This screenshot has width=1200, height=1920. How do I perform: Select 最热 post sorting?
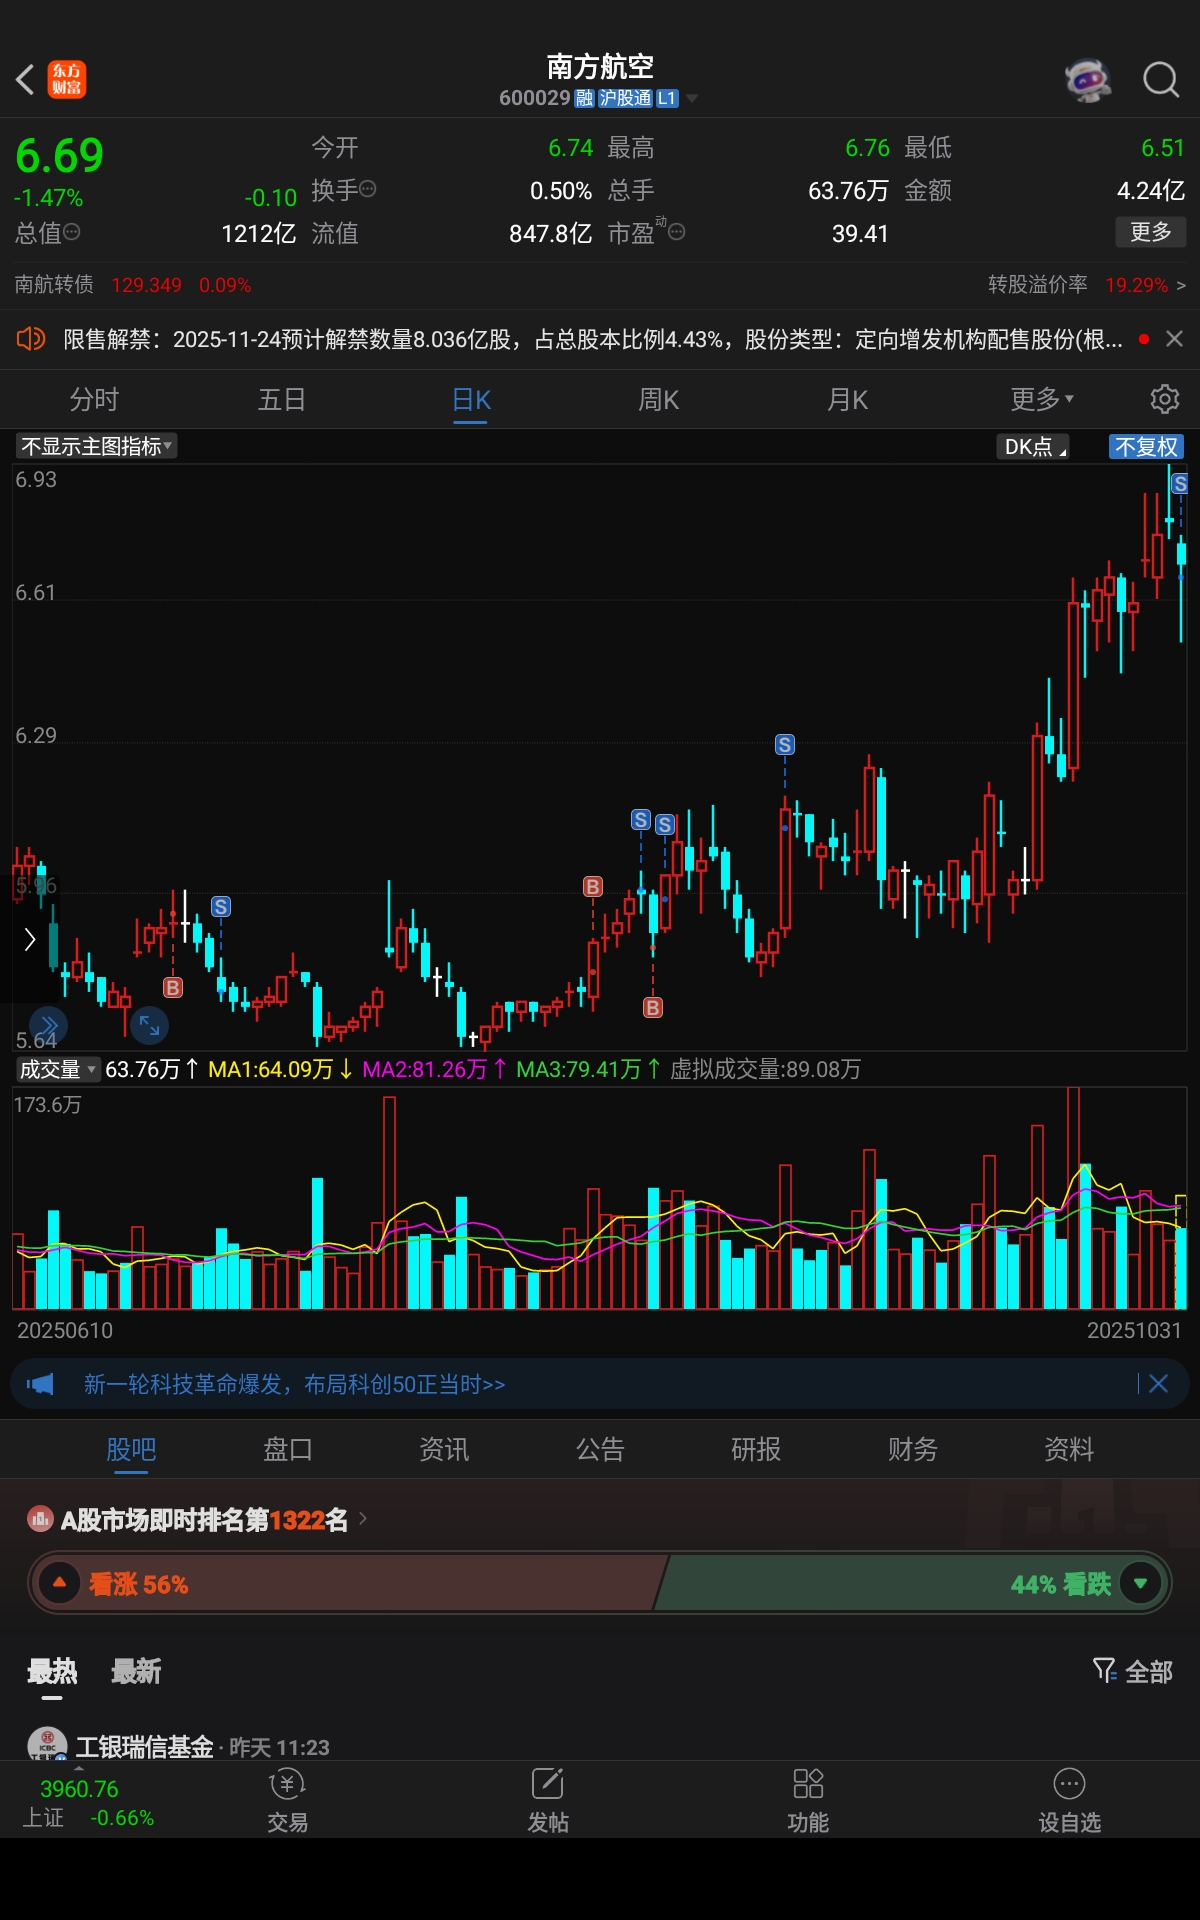tap(52, 1671)
